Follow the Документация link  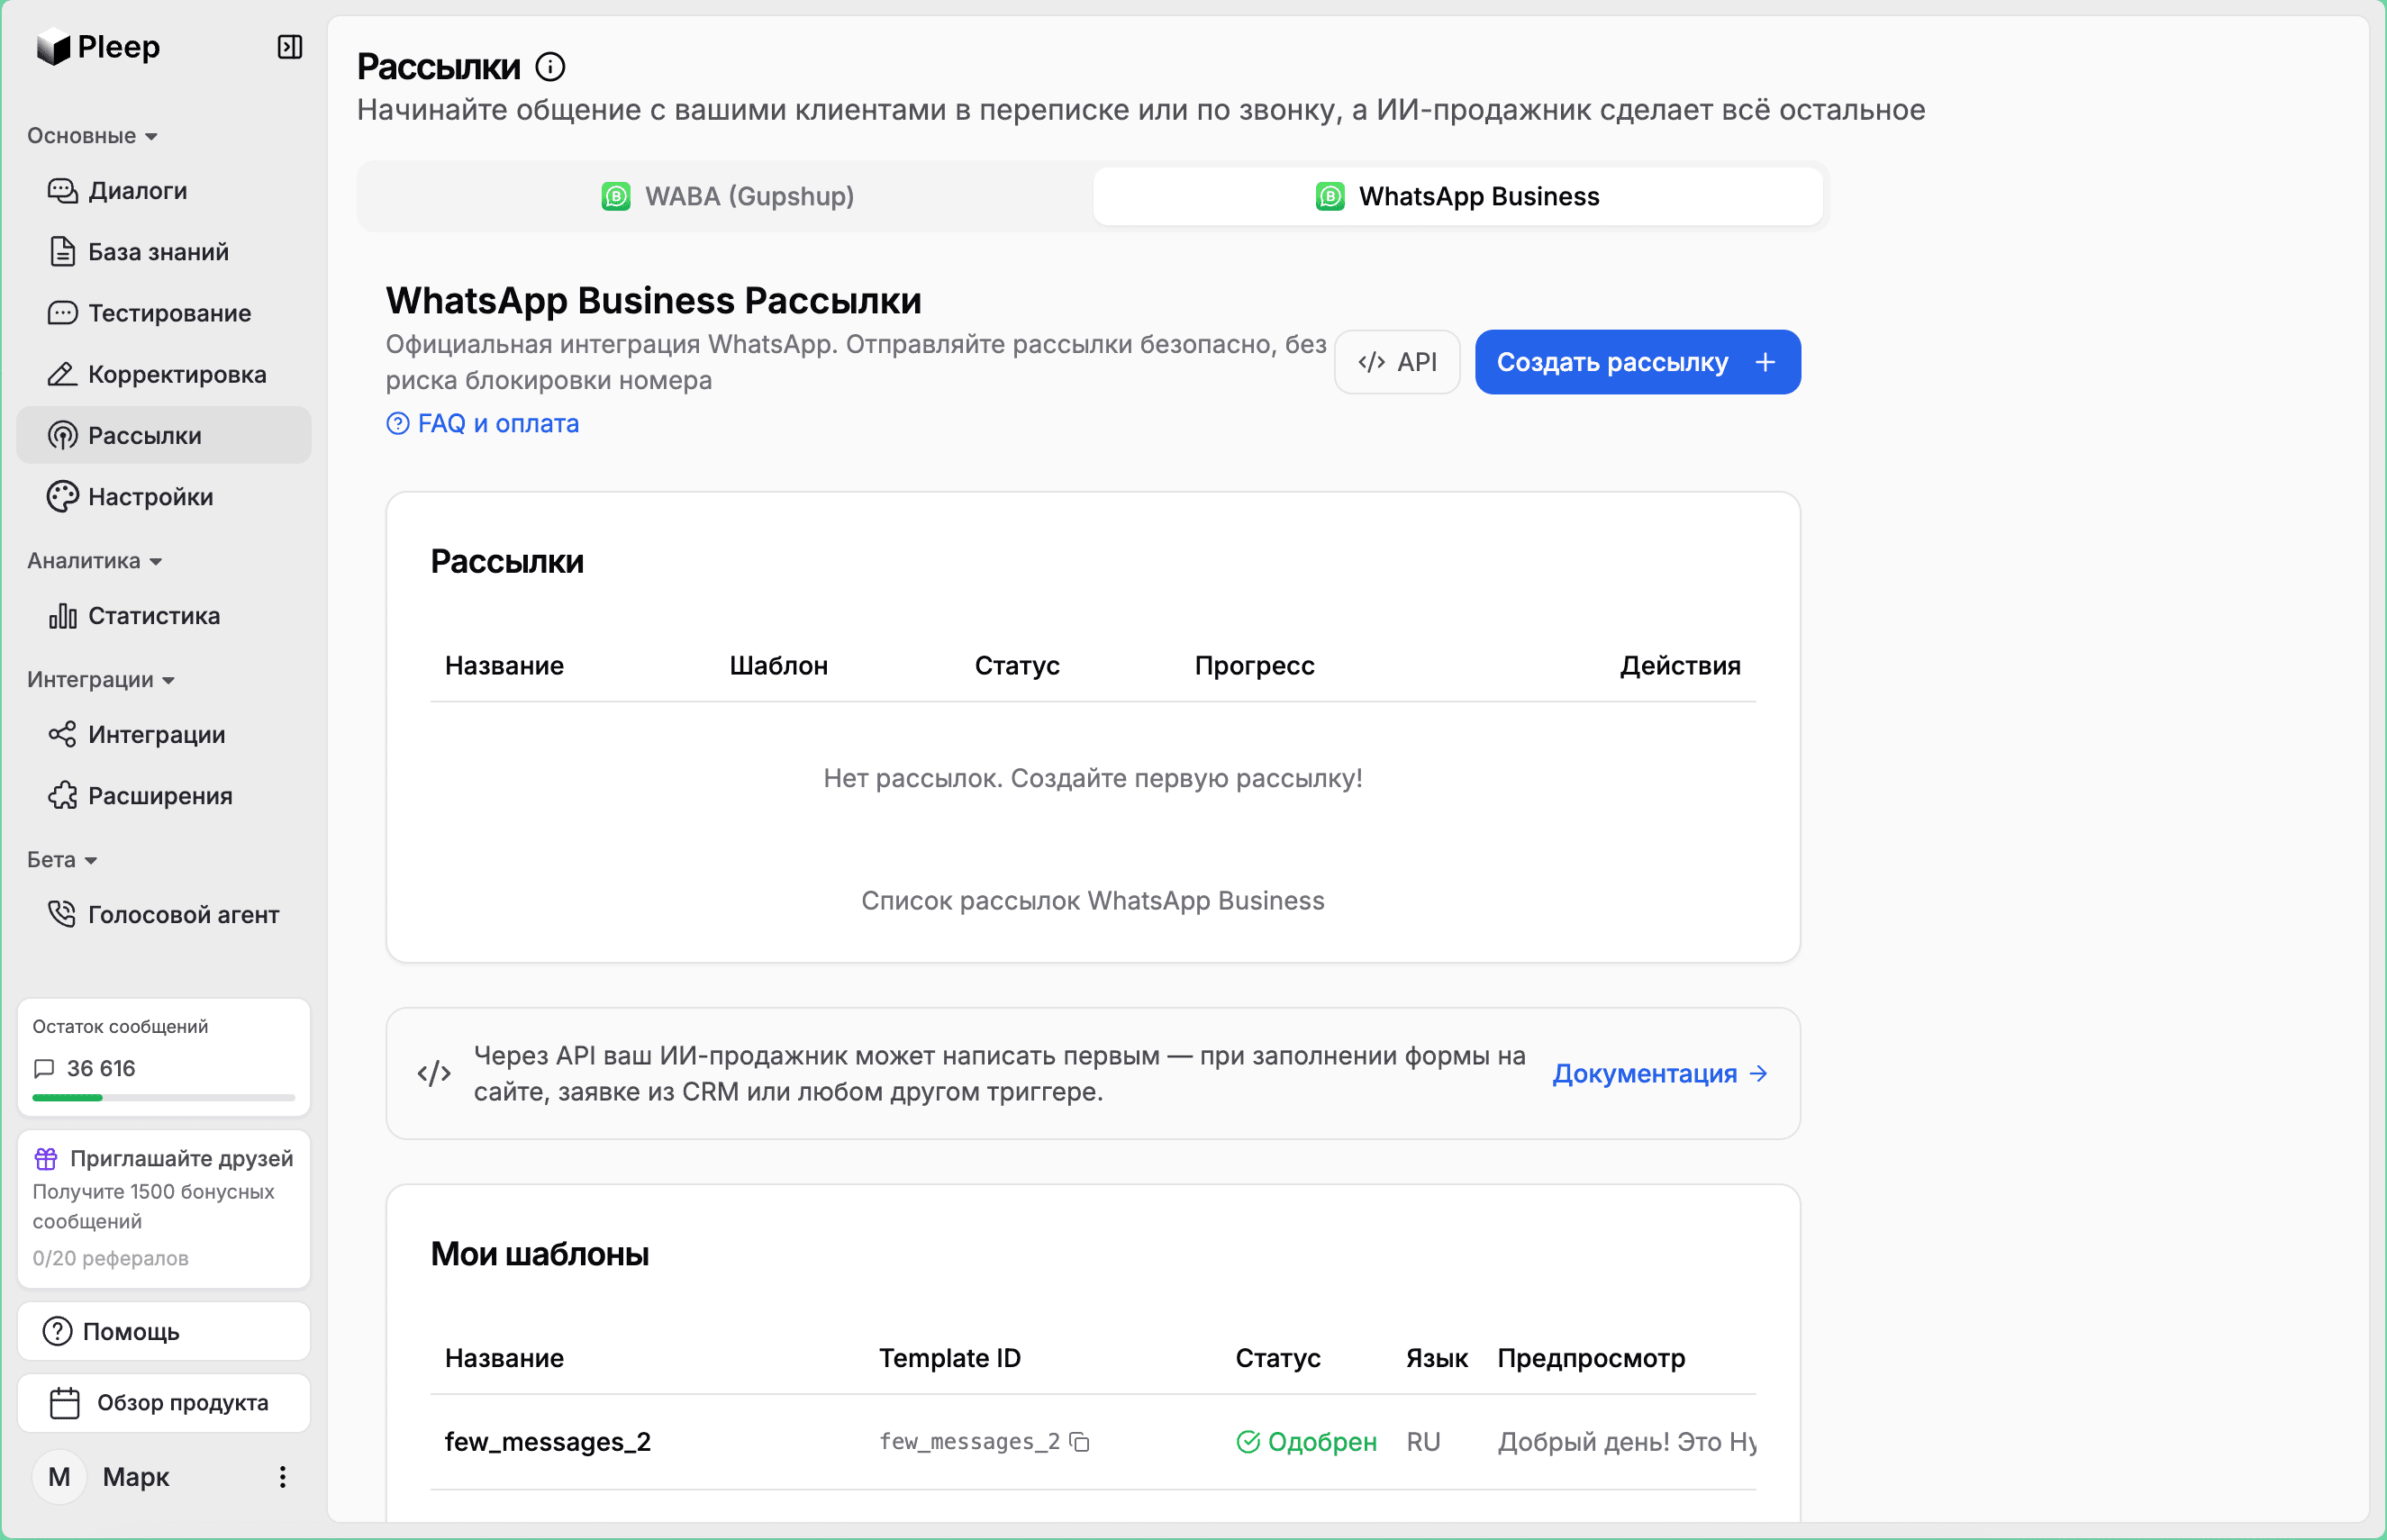pyautogui.click(x=1661, y=1074)
